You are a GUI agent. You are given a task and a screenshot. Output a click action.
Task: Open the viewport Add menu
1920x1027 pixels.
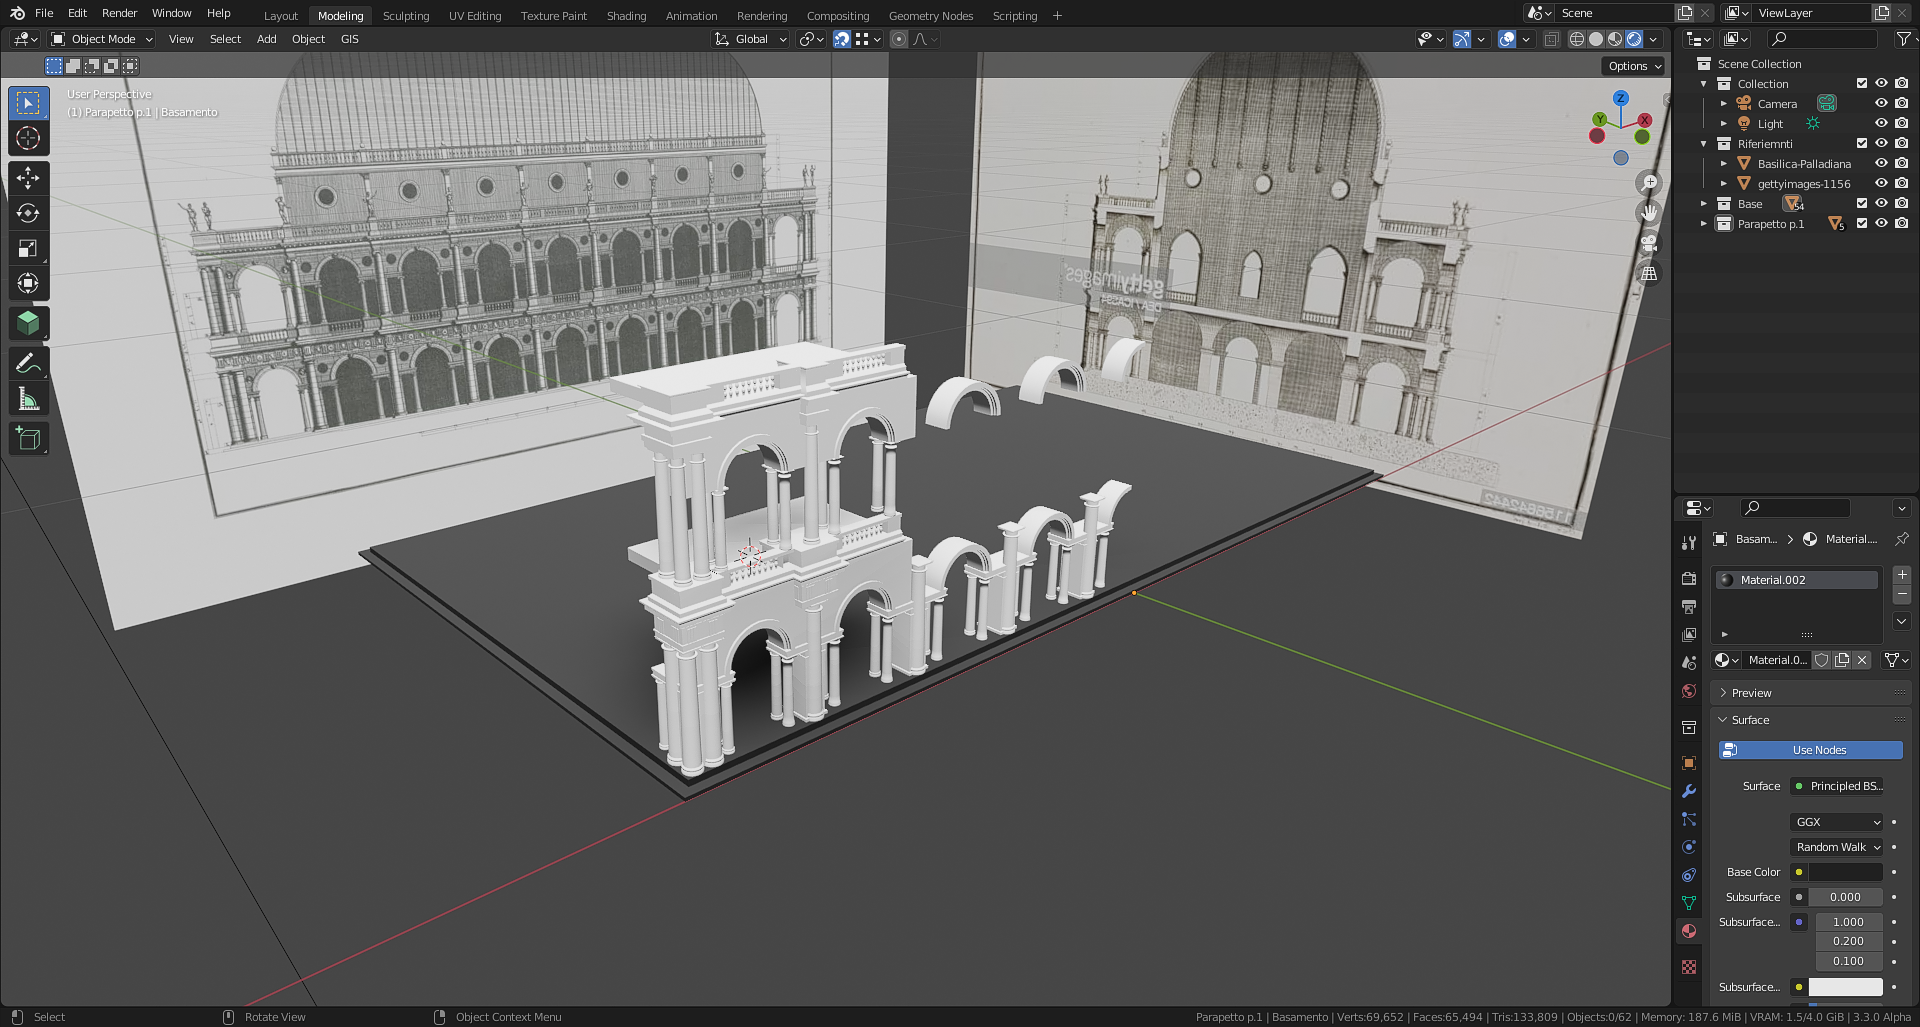click(x=266, y=39)
